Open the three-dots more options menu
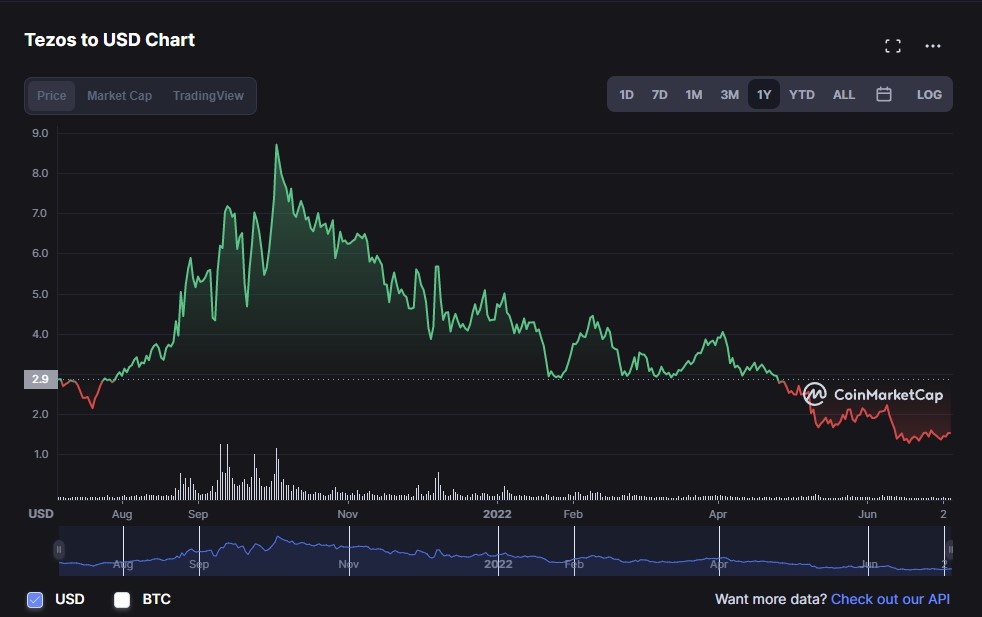The height and width of the screenshot is (617, 982). tap(933, 46)
